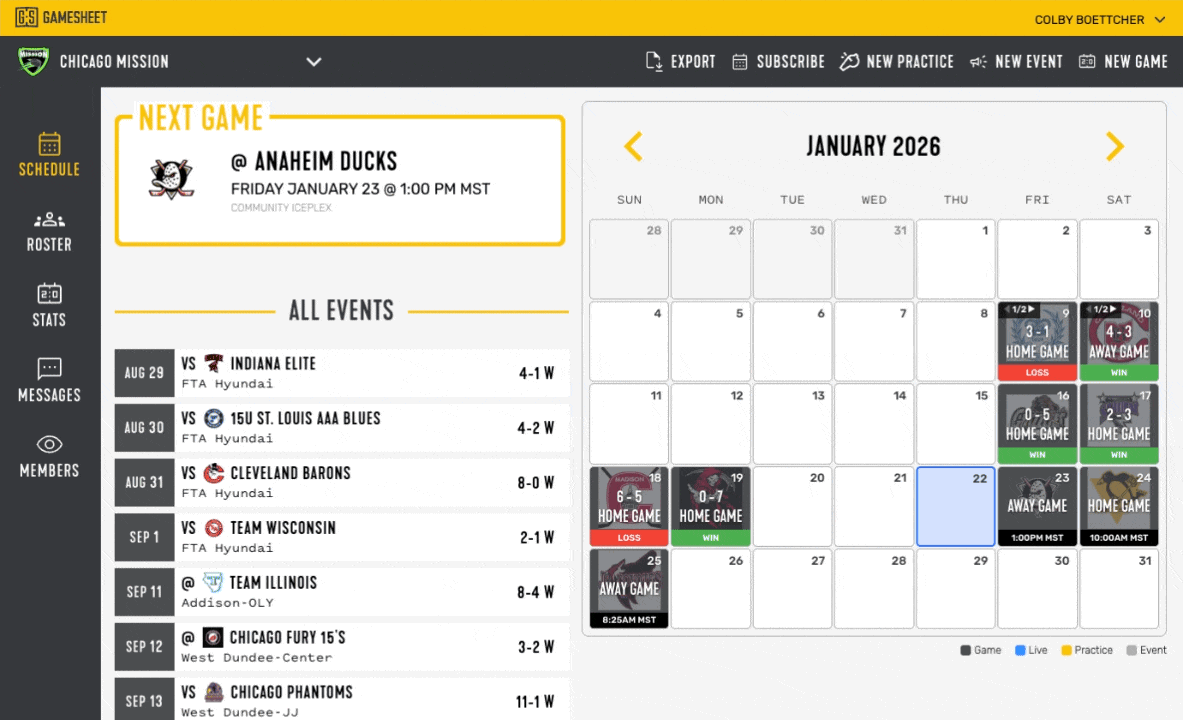1183x720 pixels.
Task: Select the Schedule sidebar label
Action: click(50, 170)
